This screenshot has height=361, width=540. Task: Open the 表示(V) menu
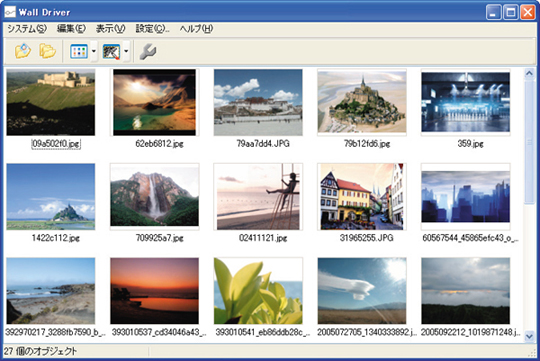[x=111, y=29]
